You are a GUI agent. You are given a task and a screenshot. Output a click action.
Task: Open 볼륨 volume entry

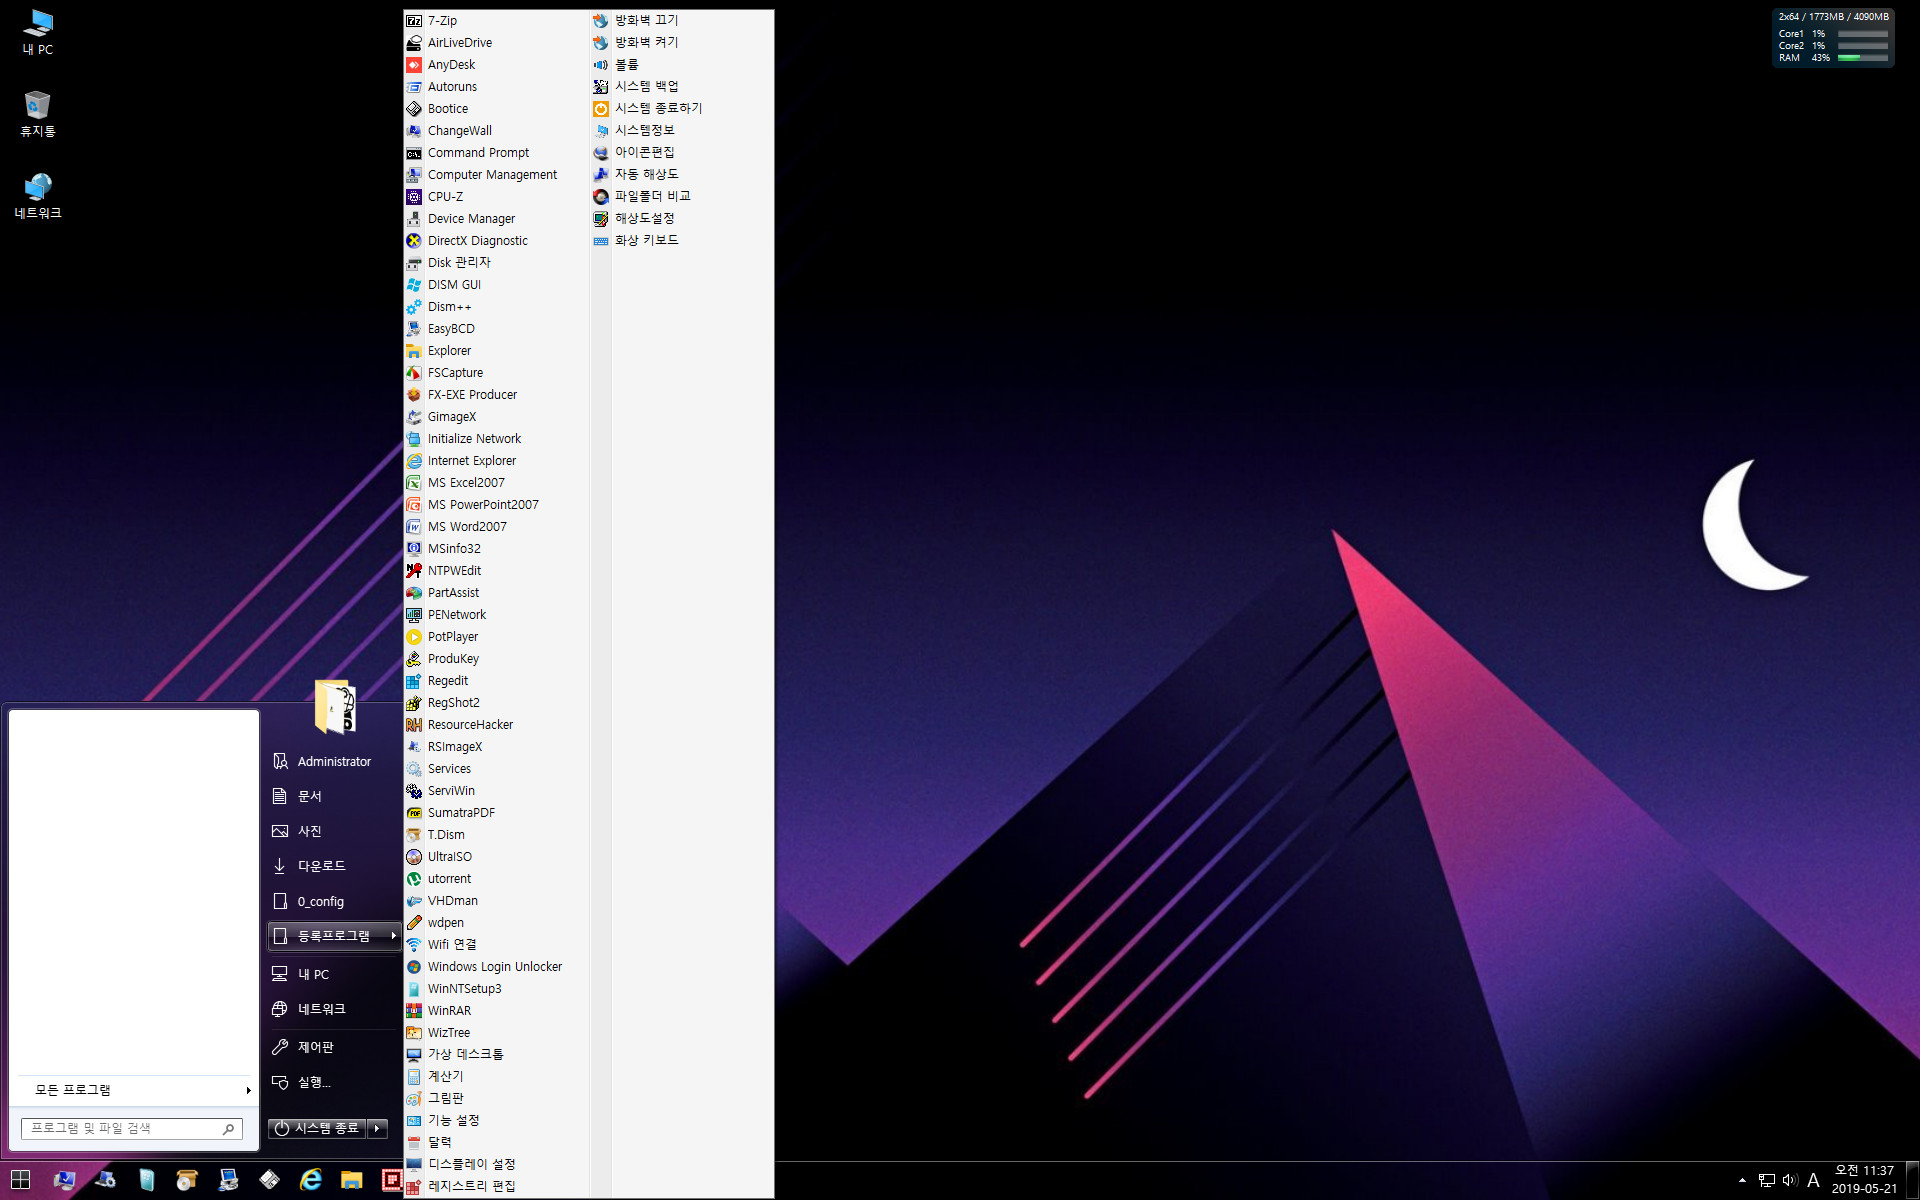point(682,64)
